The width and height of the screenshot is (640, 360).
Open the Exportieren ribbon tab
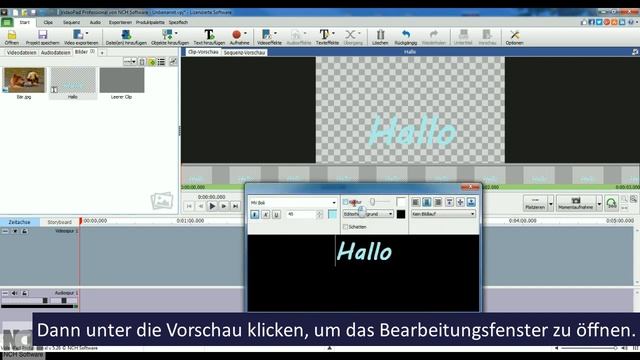(120, 22)
